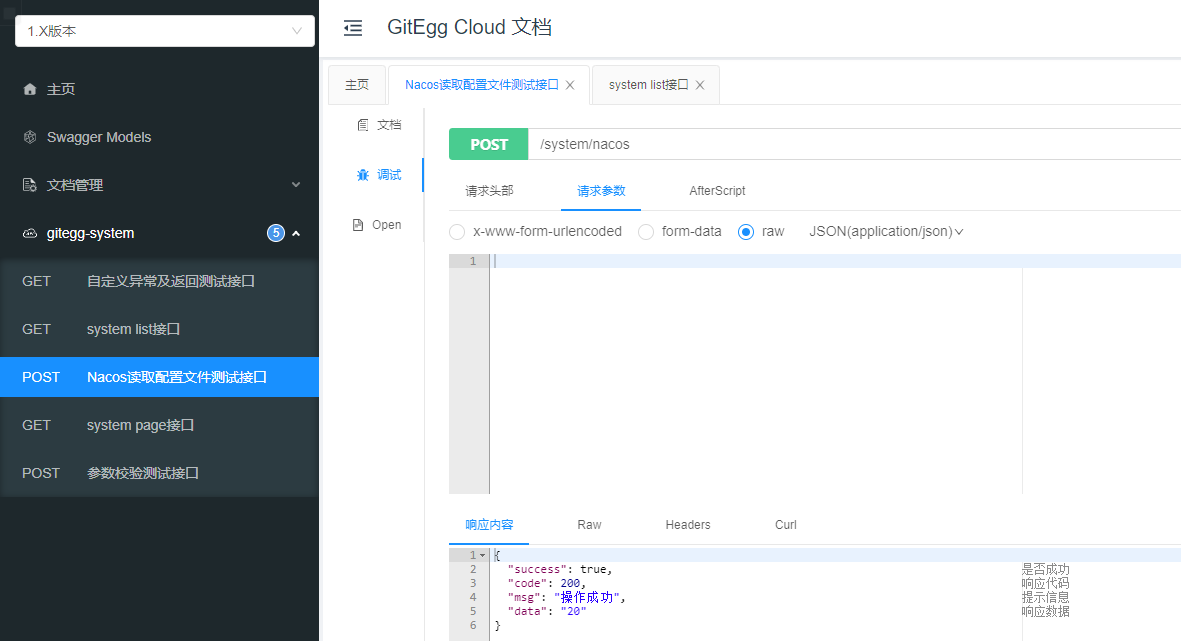The image size is (1181, 641).
Task: Open the Headers response tab
Action: click(x=688, y=524)
